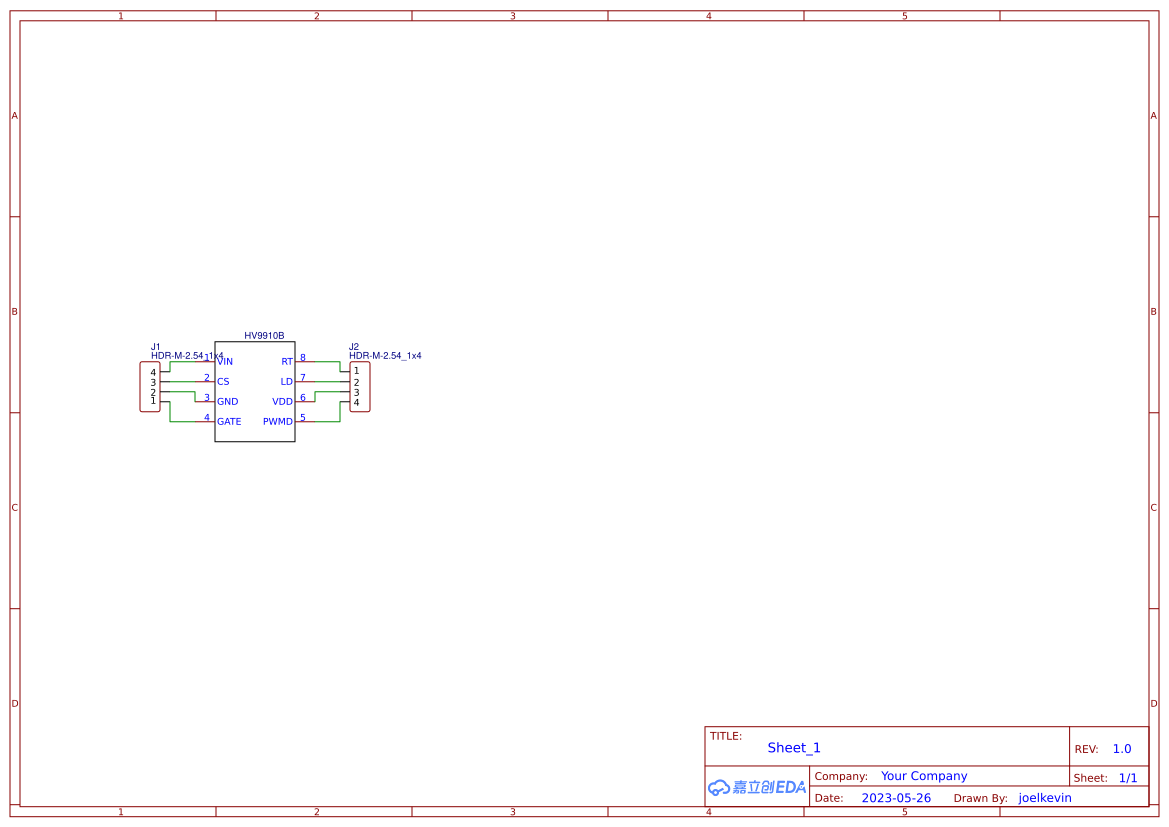Image resolution: width=1169 pixels, height=827 pixels.
Task: Click the joelkevin drawn-by name
Action: [1044, 797]
